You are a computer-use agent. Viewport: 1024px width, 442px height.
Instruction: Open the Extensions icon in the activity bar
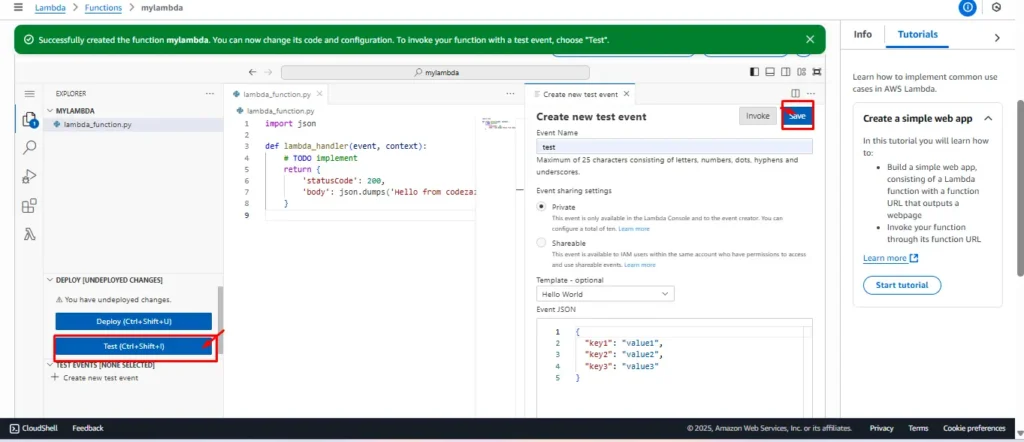click(x=29, y=206)
